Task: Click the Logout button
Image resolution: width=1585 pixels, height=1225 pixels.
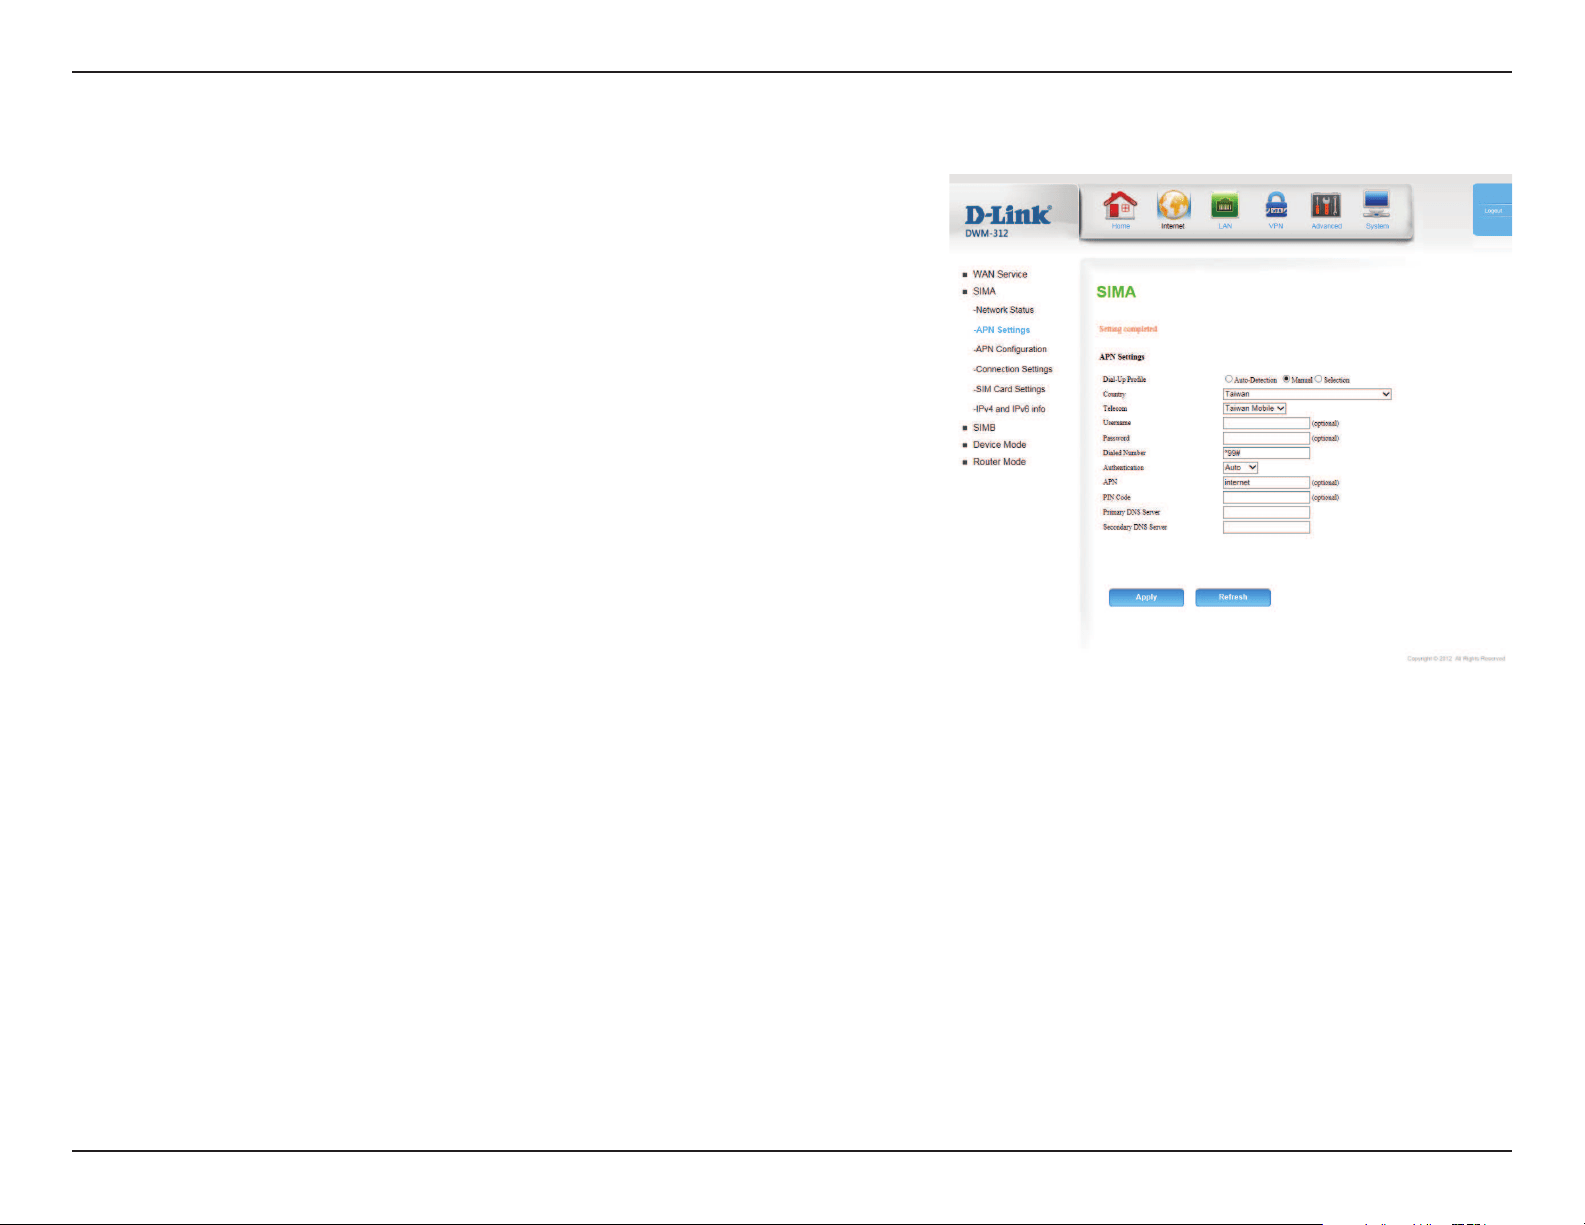Action: [x=1492, y=210]
